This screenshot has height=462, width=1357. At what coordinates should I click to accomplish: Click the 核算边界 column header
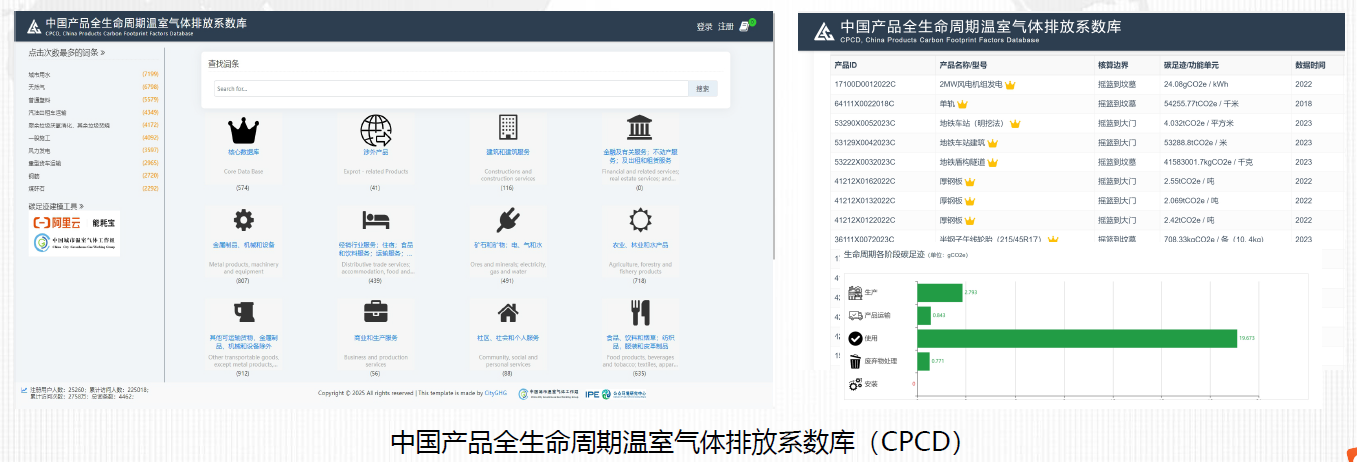click(x=1113, y=65)
